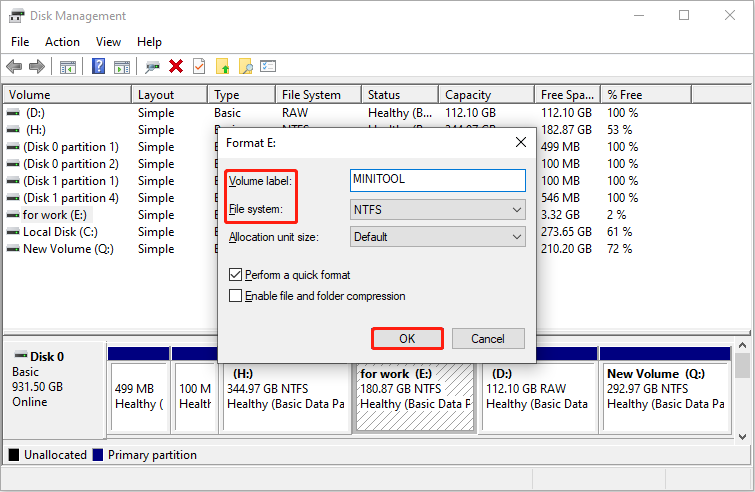Sort by the Status column header
The height and width of the screenshot is (492, 755).
400,95
